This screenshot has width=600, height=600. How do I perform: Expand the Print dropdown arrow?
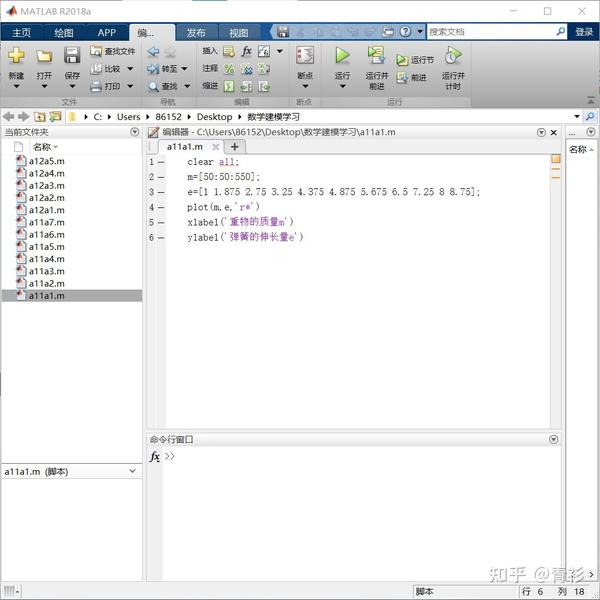coord(130,86)
